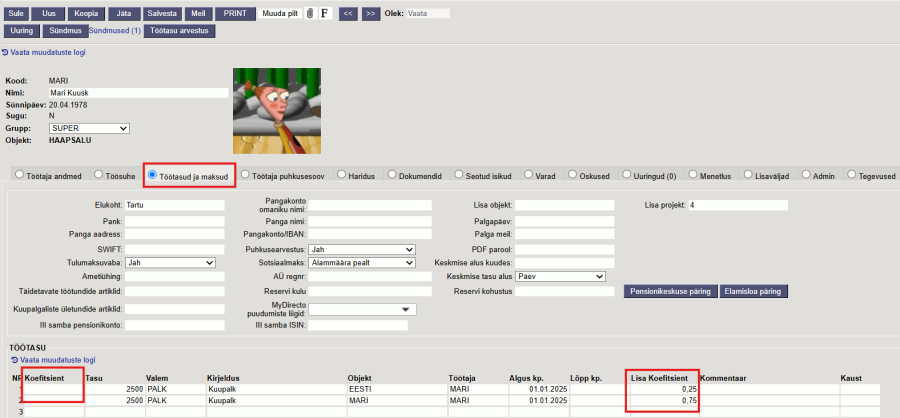Click the Muuda pilt button
900x418 pixels.
(280, 14)
